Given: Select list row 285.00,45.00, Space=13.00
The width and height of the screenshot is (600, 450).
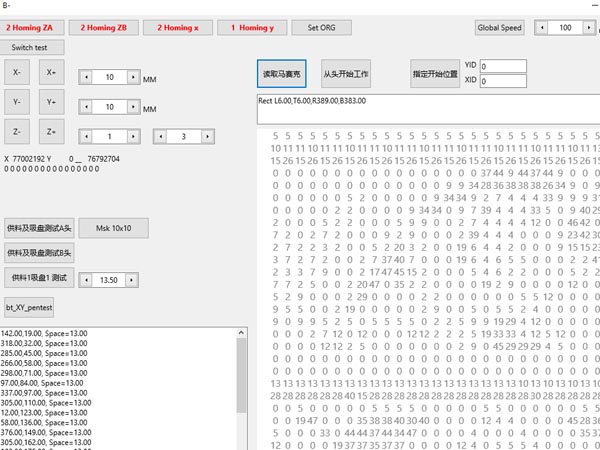Looking at the screenshot, I should 44,353.
